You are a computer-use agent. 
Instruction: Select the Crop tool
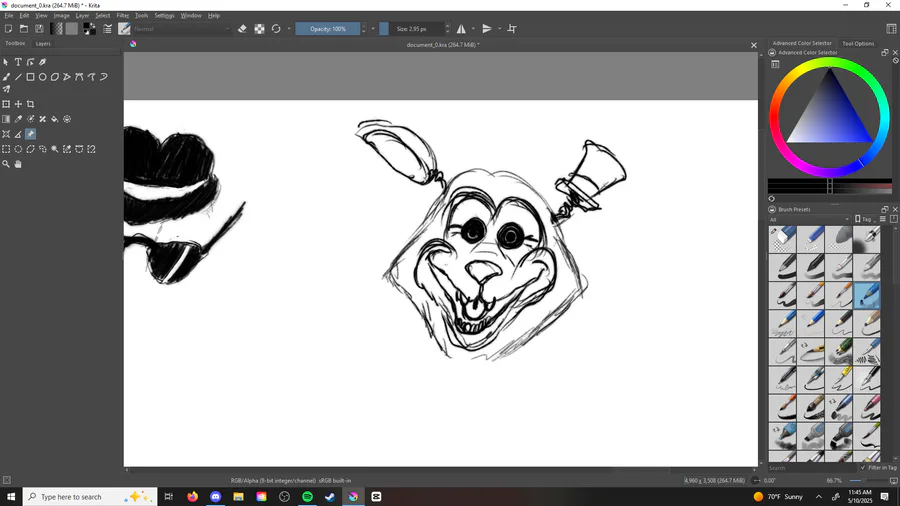click(x=30, y=104)
